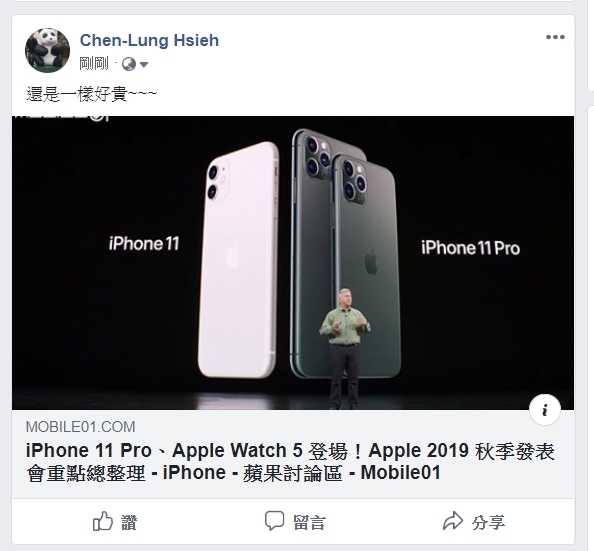
Task: Open the iPhone 11 Pro article headline
Action: [x=290, y=462]
